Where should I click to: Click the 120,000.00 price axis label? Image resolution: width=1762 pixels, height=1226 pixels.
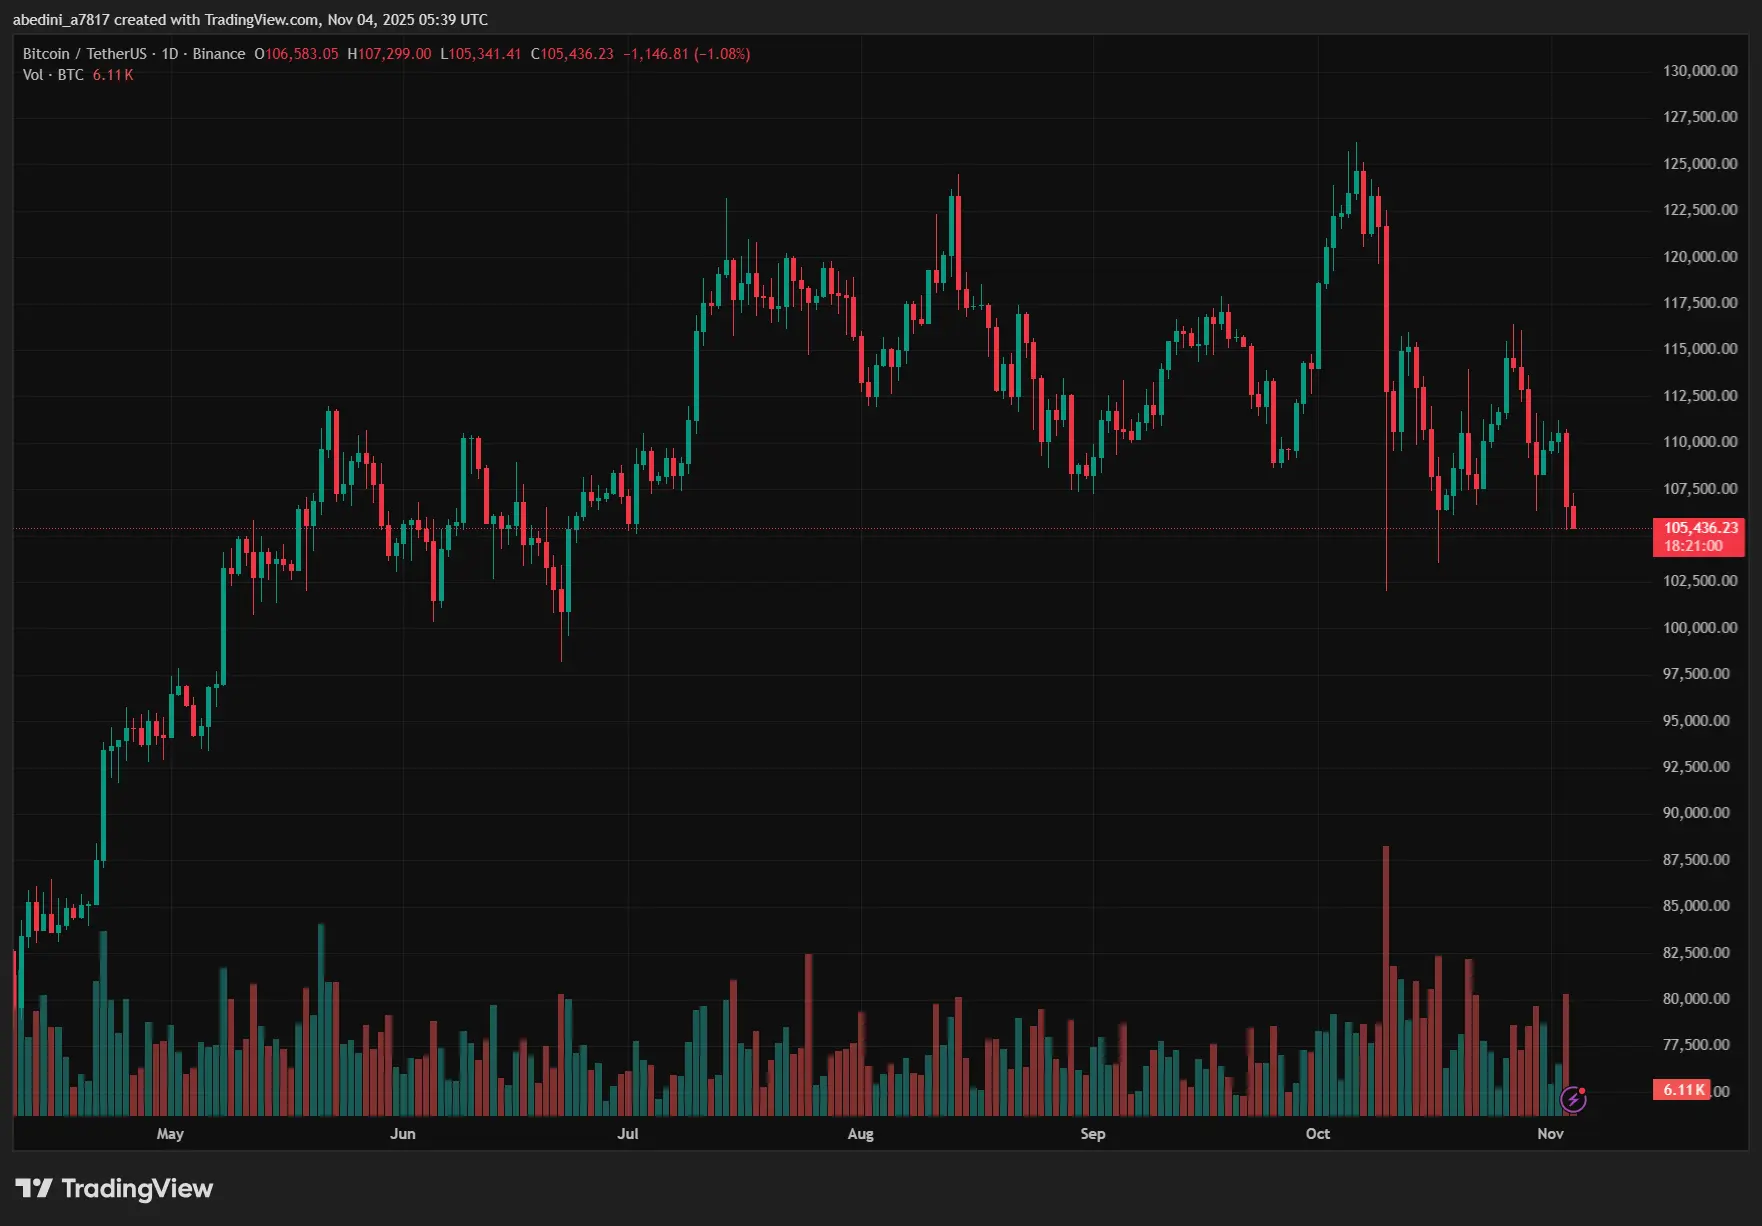[1699, 256]
